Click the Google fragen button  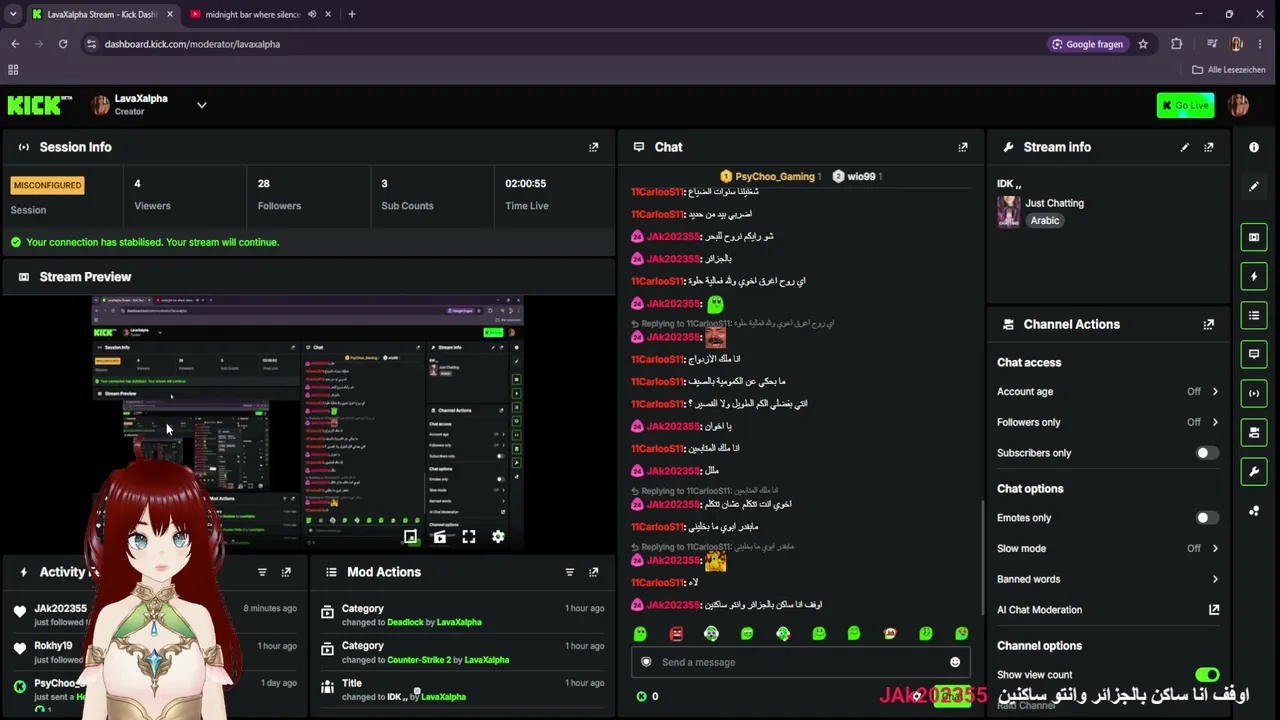[1087, 44]
